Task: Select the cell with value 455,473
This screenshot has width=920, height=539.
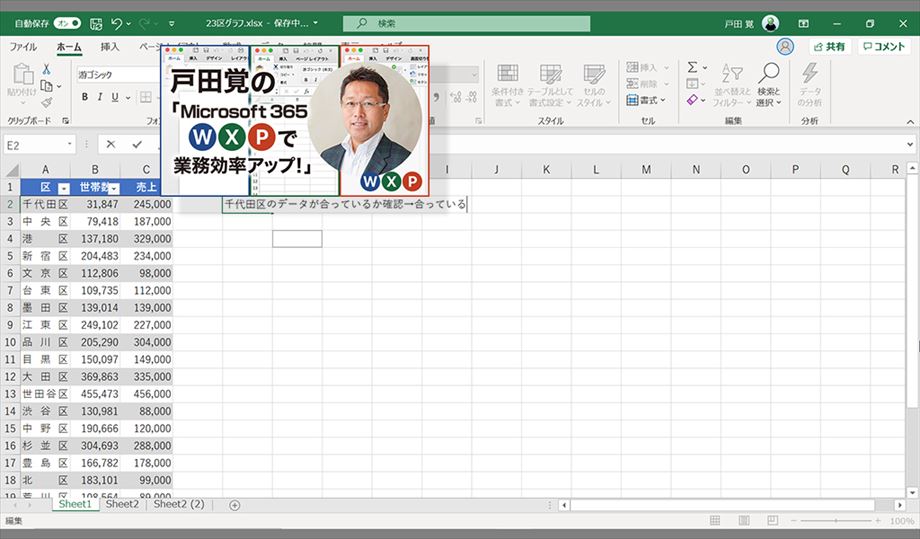Action: (x=95, y=394)
